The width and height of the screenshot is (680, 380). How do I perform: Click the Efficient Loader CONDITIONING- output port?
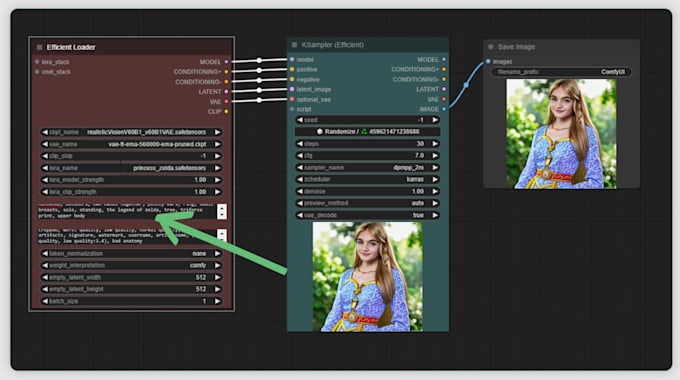coord(226,82)
